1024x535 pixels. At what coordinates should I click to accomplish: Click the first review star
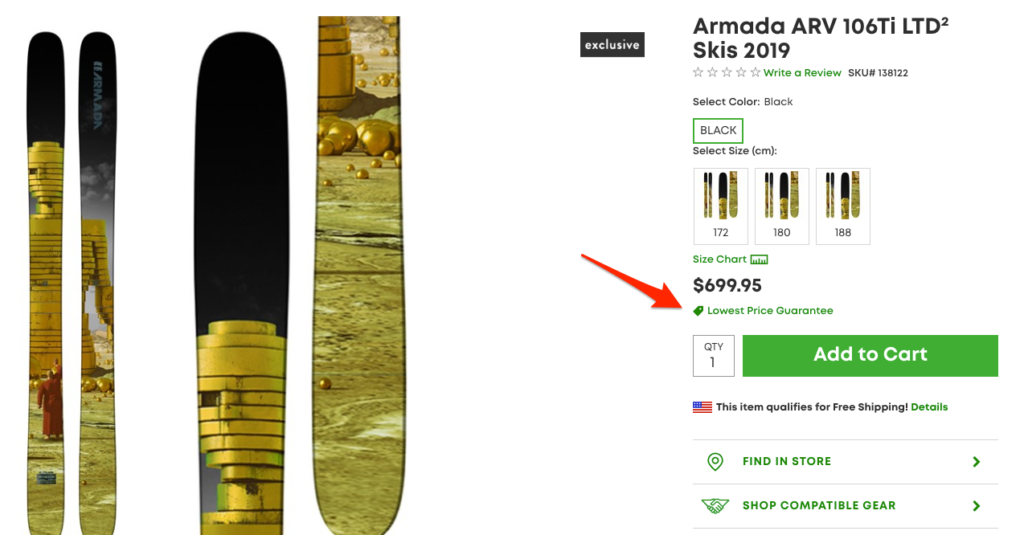(x=698, y=73)
